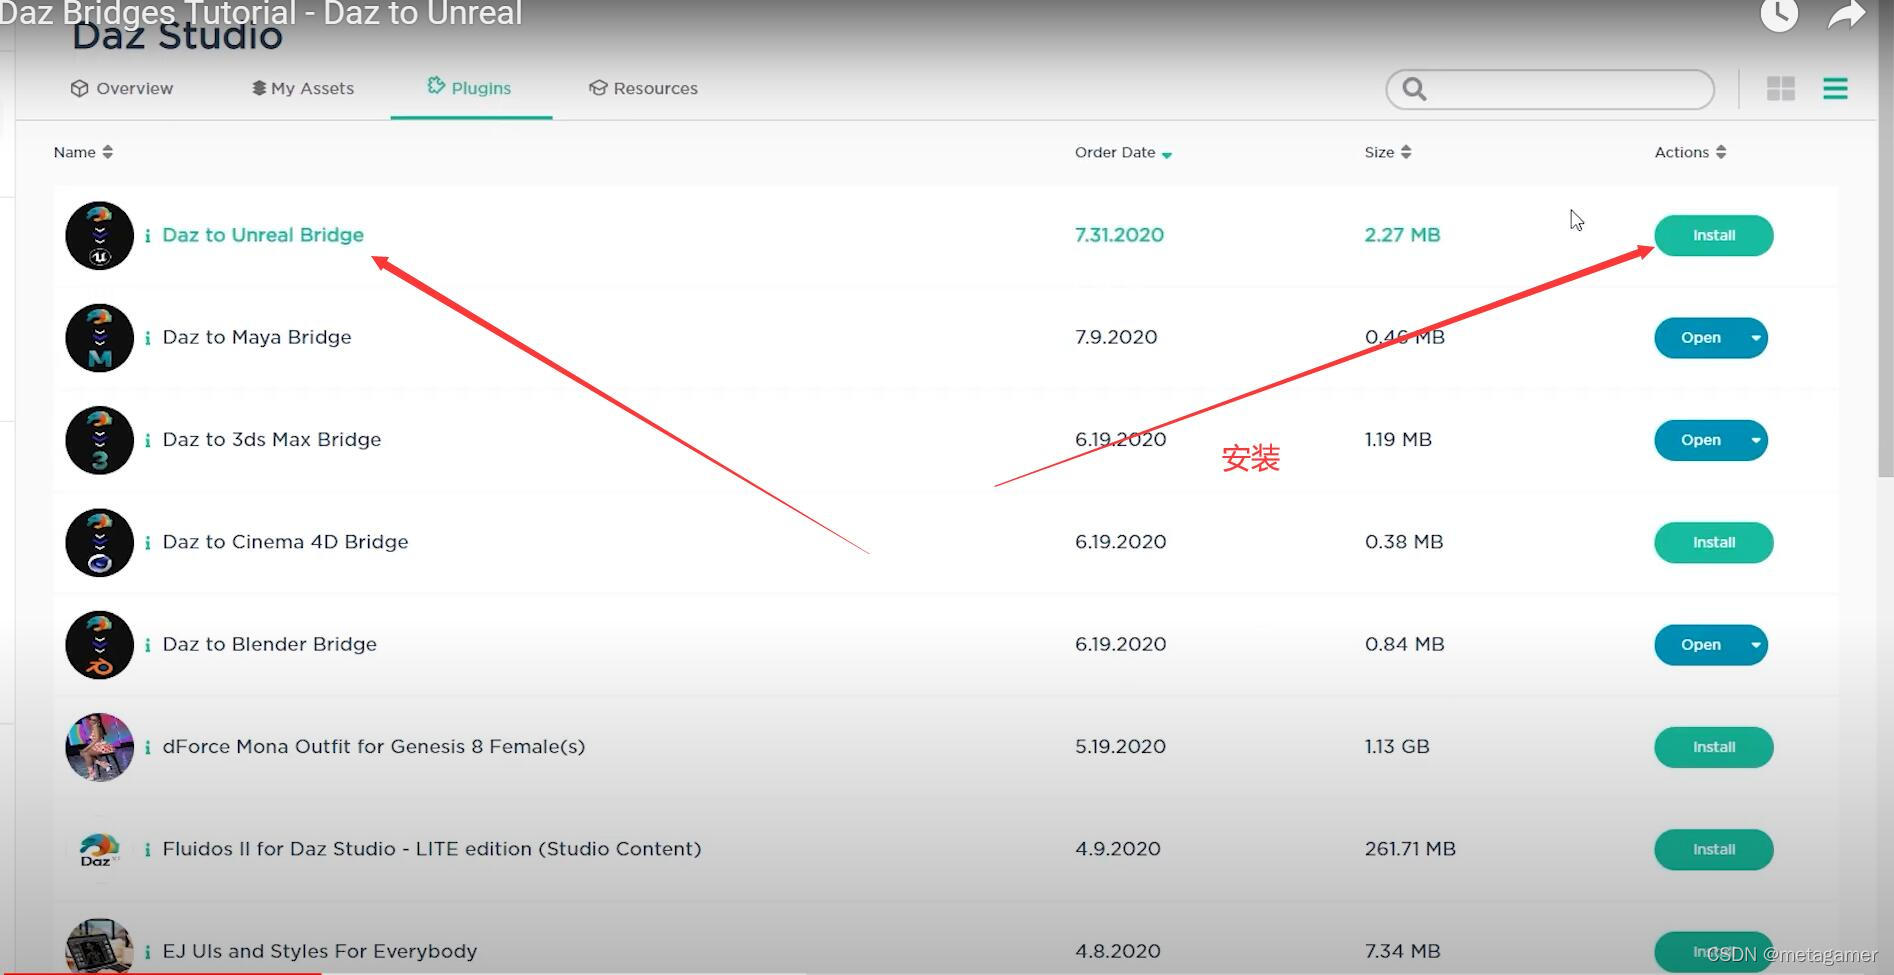Sort by Actions column

(1690, 152)
